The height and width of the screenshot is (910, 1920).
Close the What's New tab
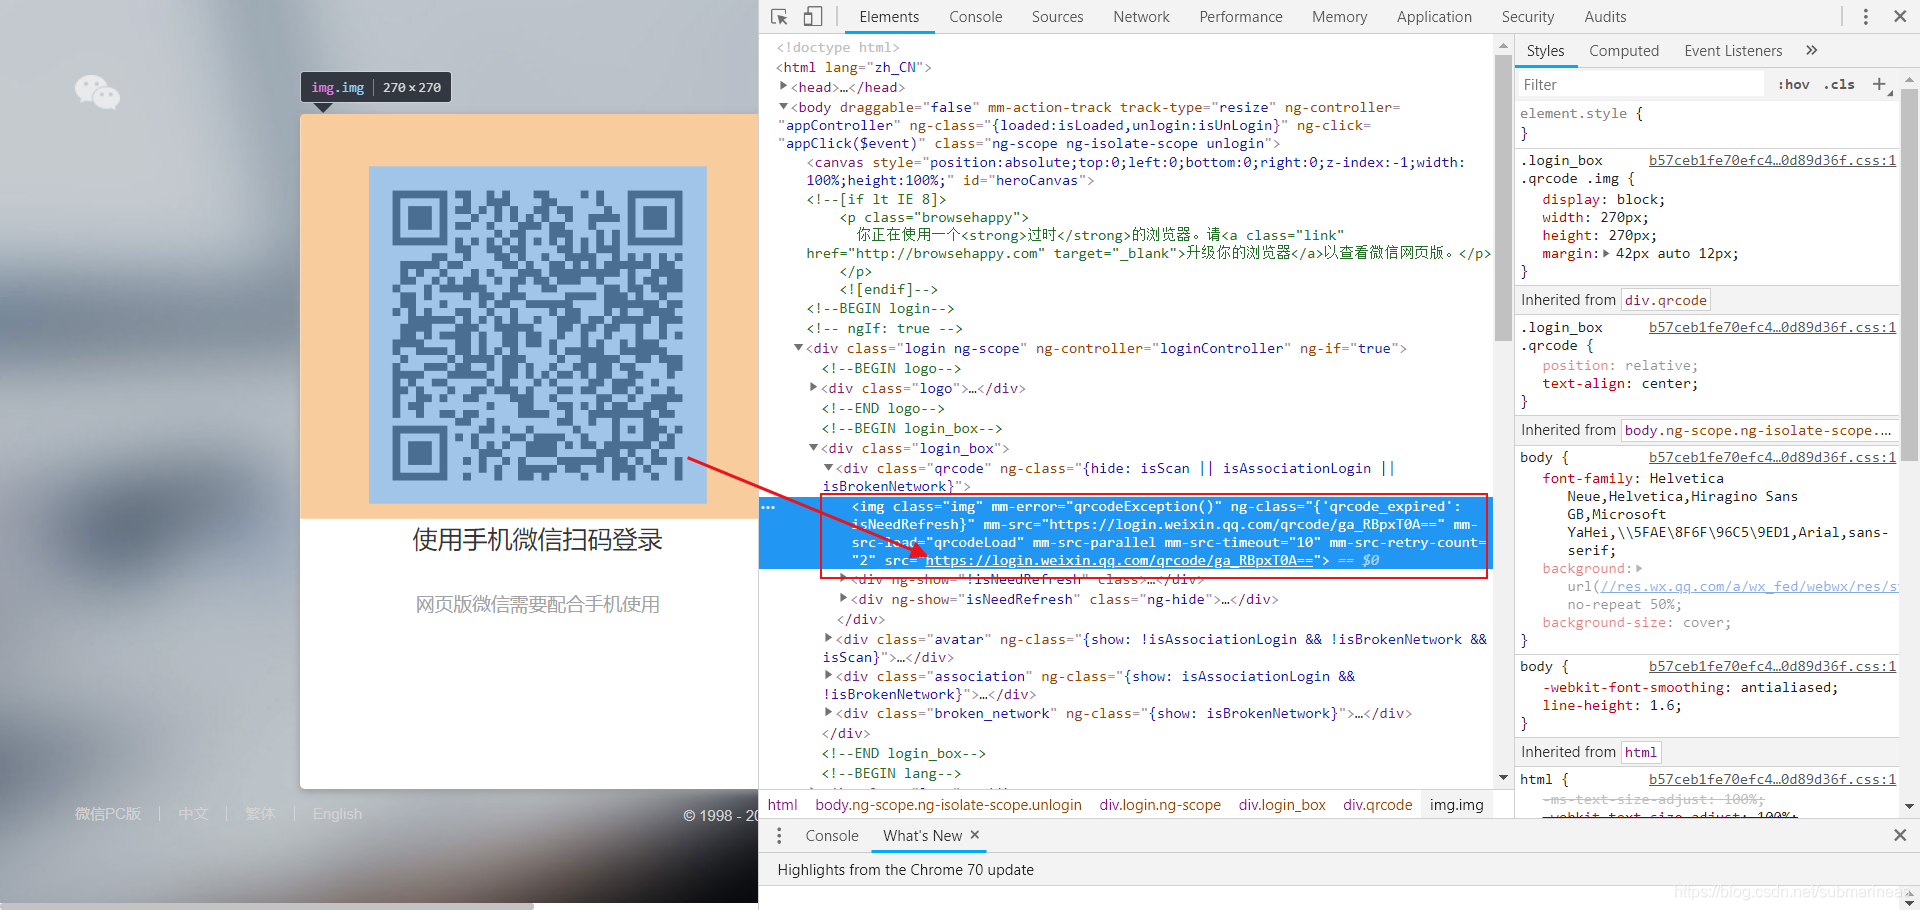click(x=975, y=835)
